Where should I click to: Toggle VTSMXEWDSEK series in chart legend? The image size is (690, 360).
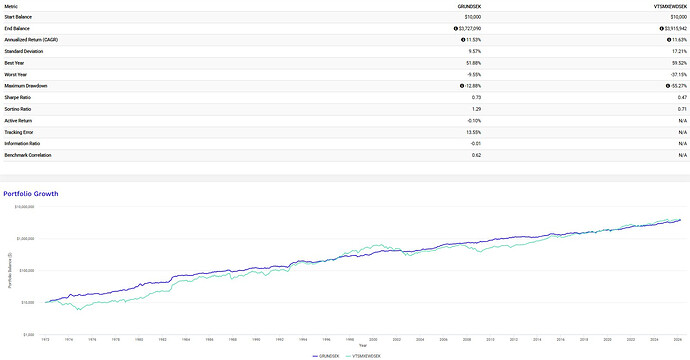click(363, 356)
